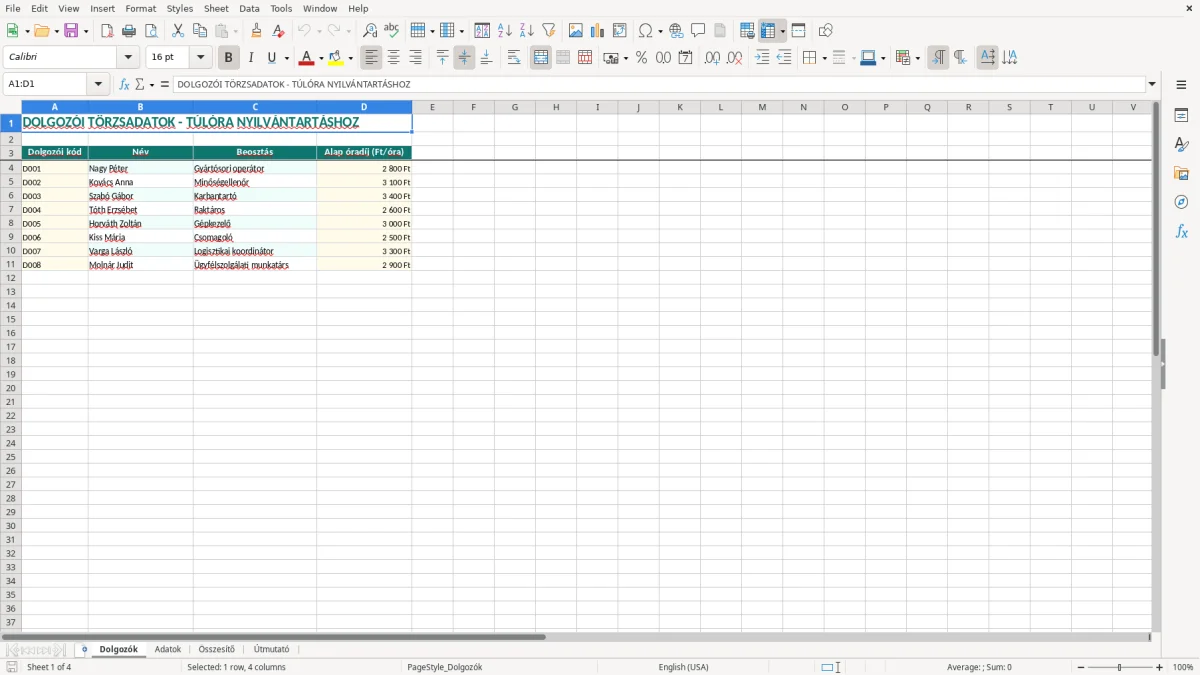The height and width of the screenshot is (675, 1200).
Task: Toggle Align Right
Action: pyautogui.click(x=416, y=58)
